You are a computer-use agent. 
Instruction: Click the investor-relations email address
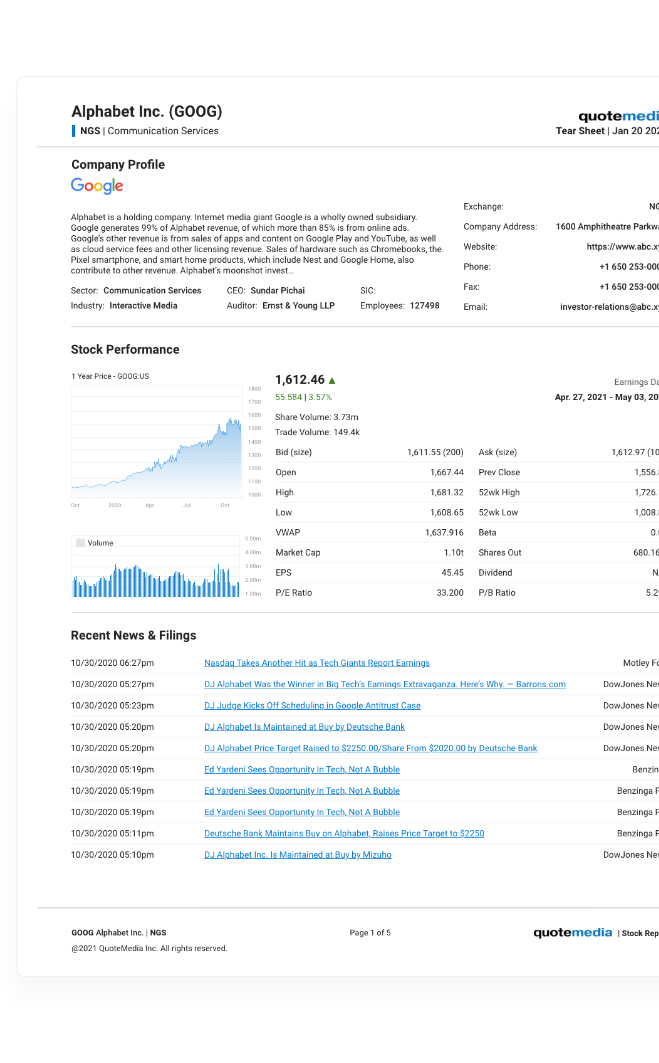(609, 307)
